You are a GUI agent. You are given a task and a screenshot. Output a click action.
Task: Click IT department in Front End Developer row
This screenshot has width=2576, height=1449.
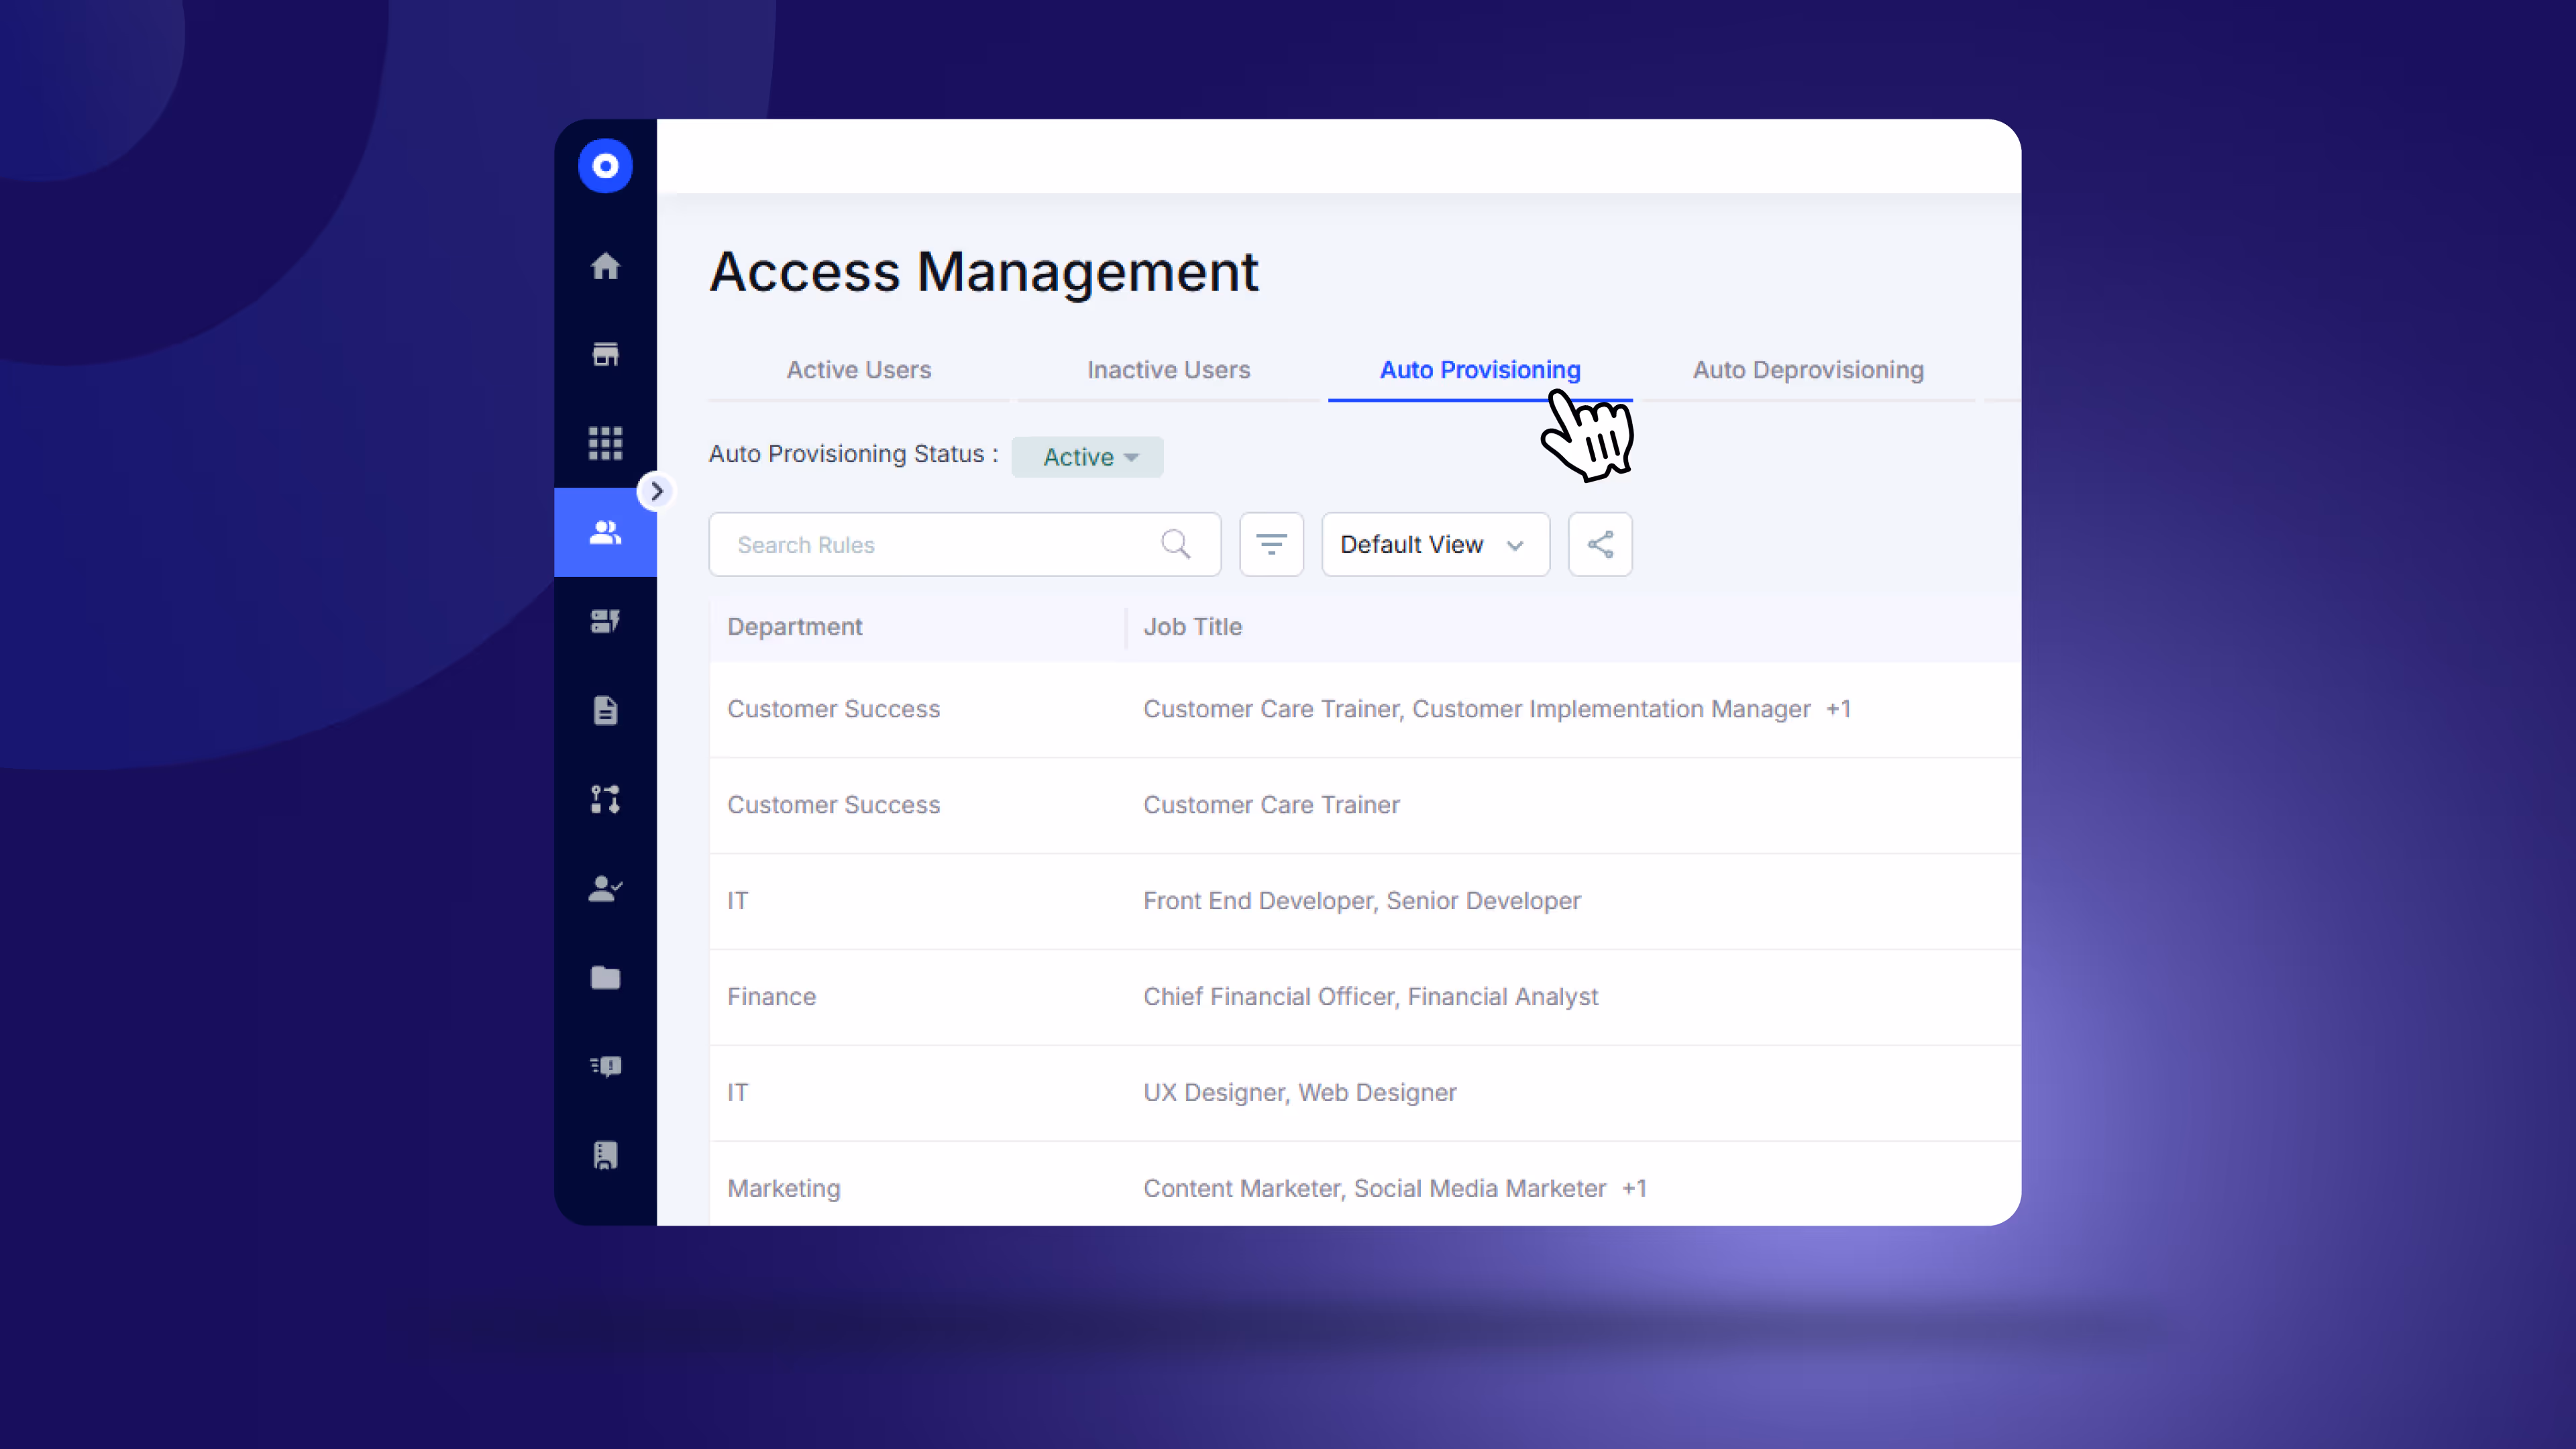[737, 901]
